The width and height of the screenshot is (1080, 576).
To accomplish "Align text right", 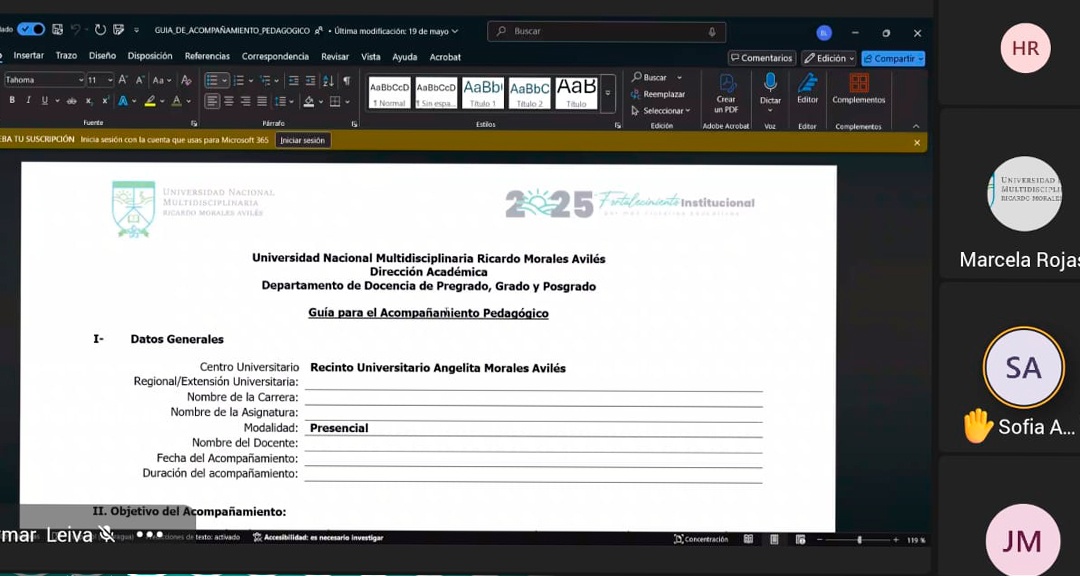I will point(245,101).
